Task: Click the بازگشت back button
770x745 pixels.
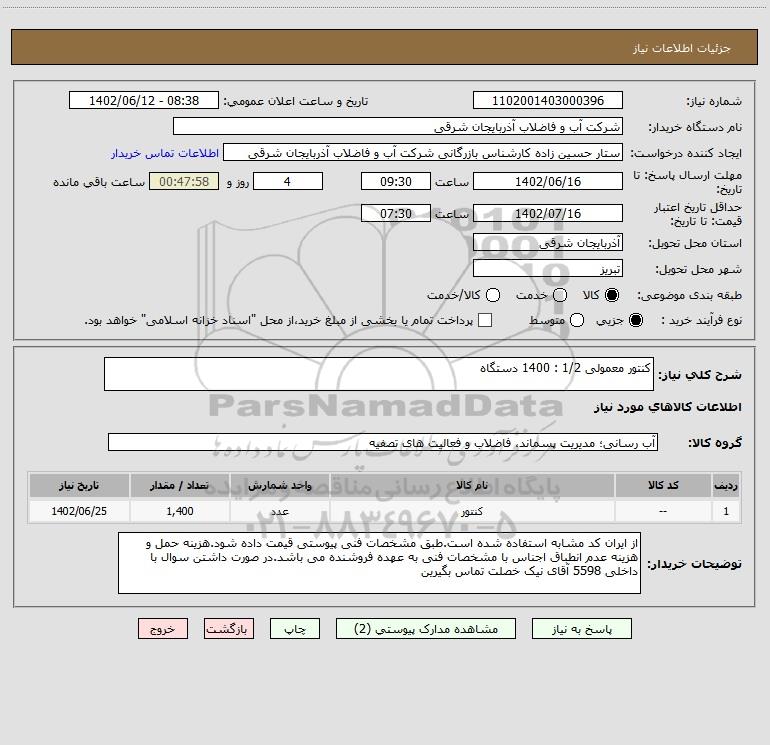Action: (229, 629)
